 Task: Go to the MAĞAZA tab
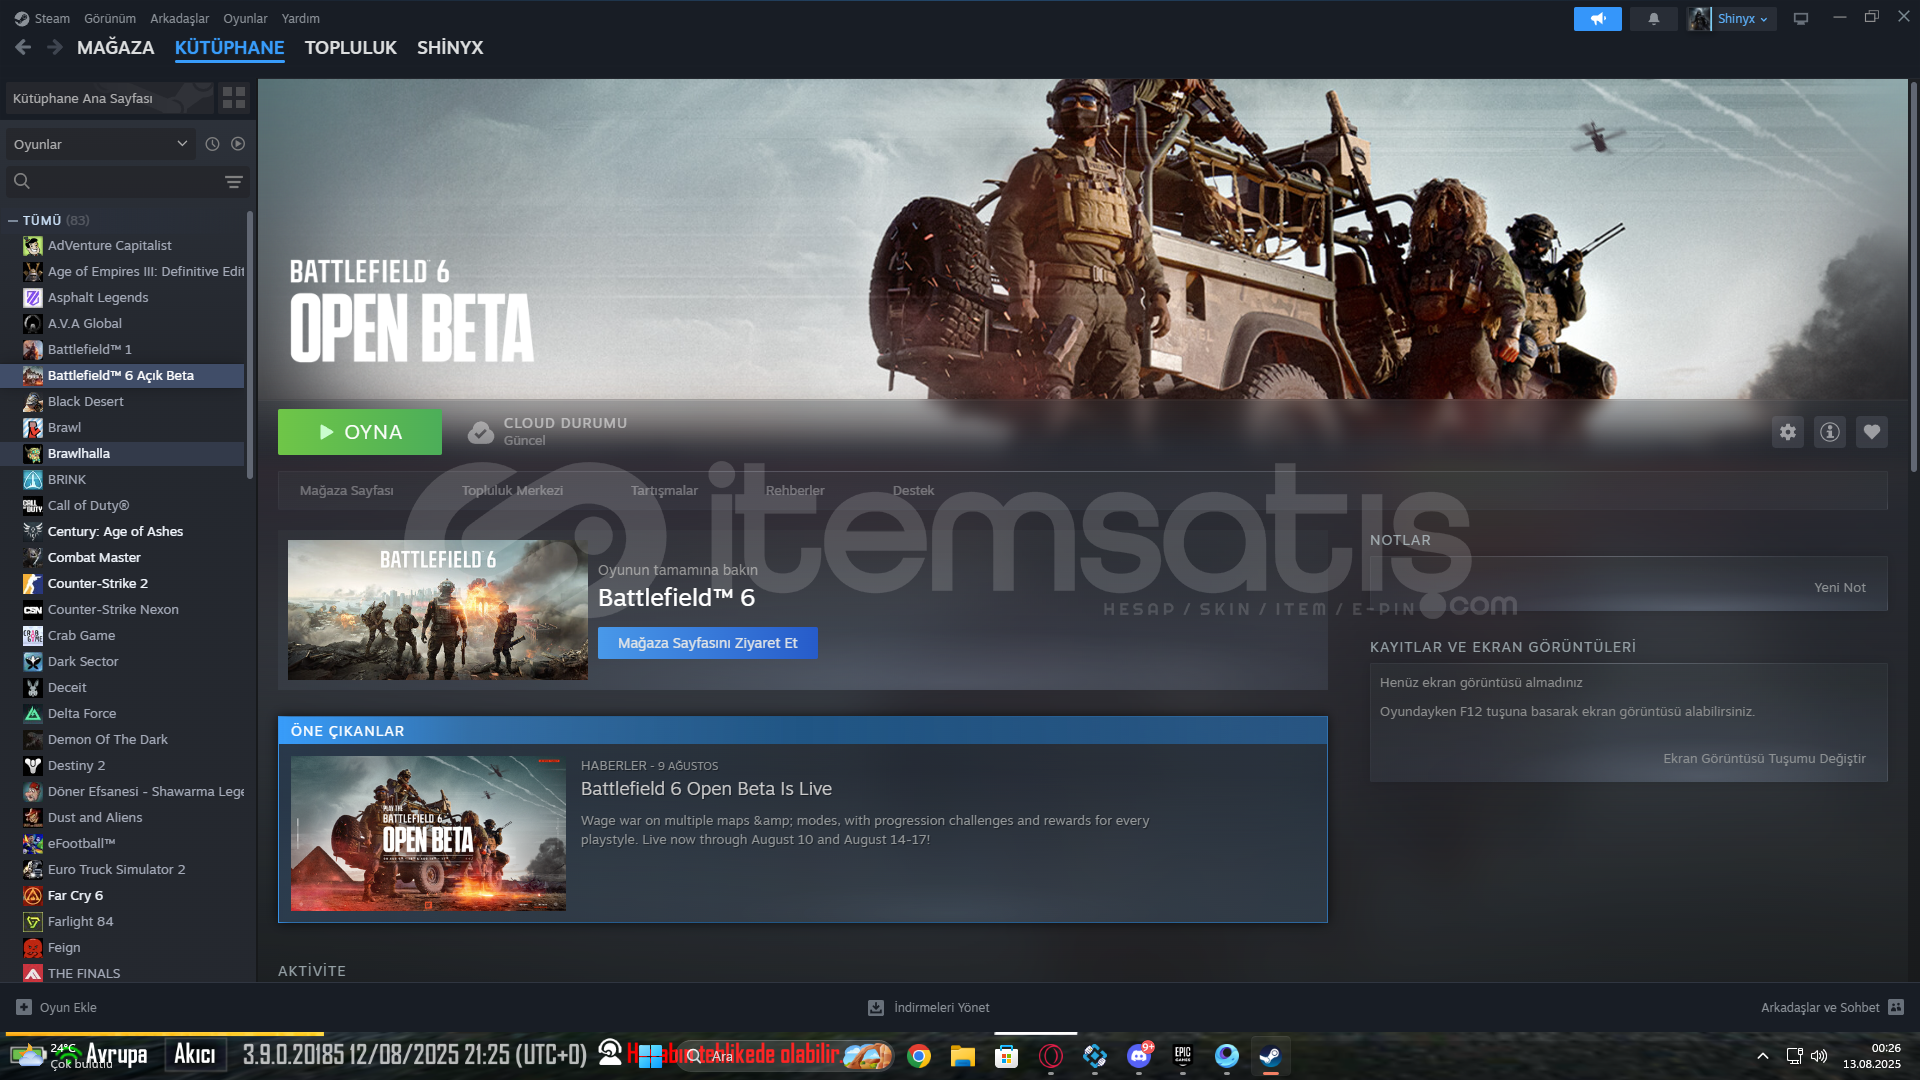point(115,47)
